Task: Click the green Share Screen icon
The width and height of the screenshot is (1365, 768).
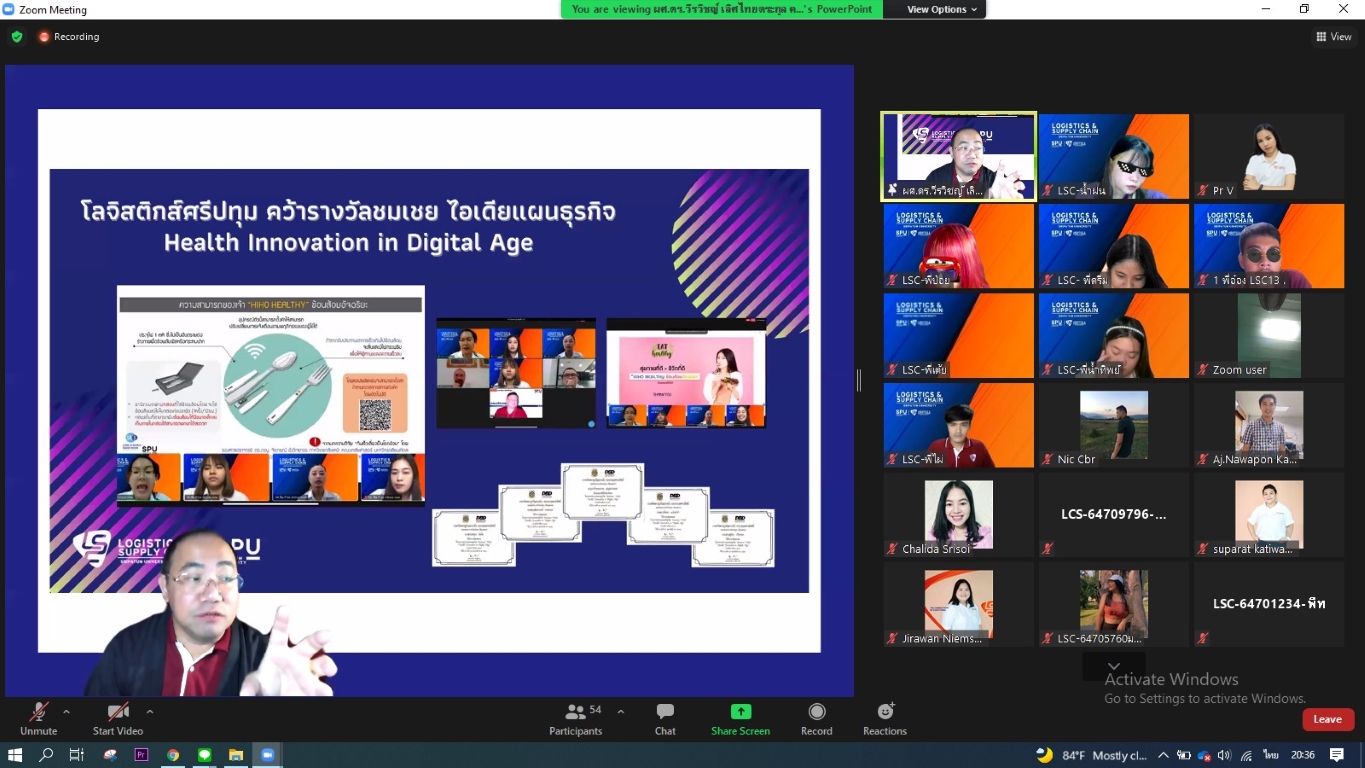Action: coord(740,712)
